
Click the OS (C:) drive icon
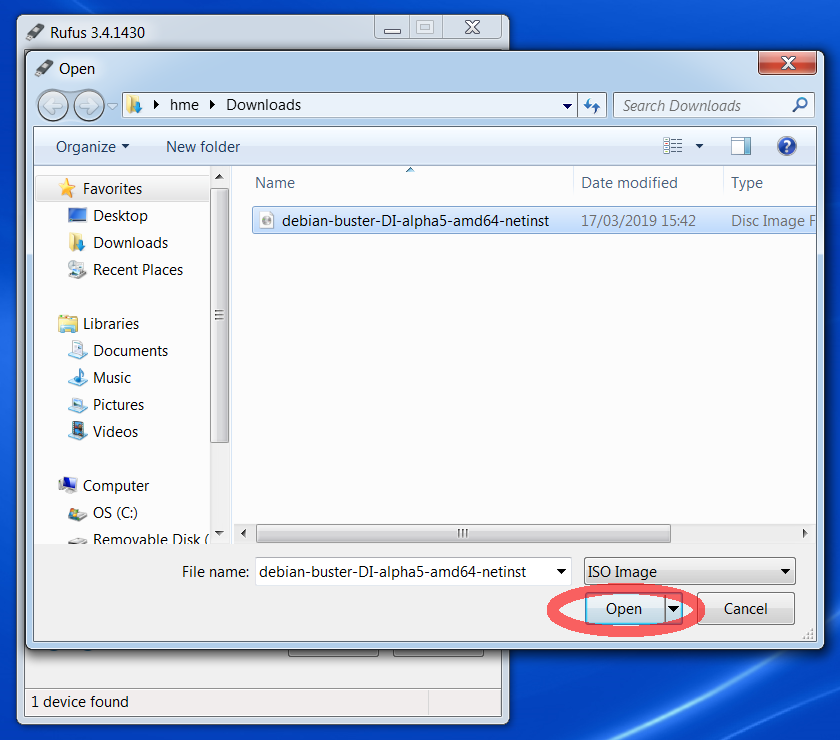pyautogui.click(x=78, y=514)
